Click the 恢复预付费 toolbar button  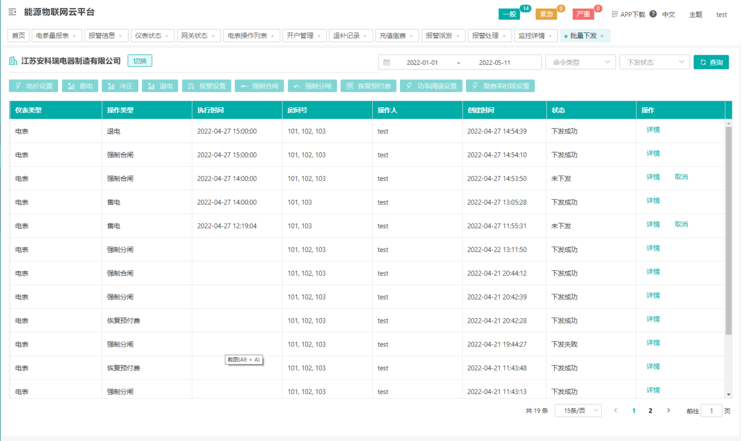[368, 86]
